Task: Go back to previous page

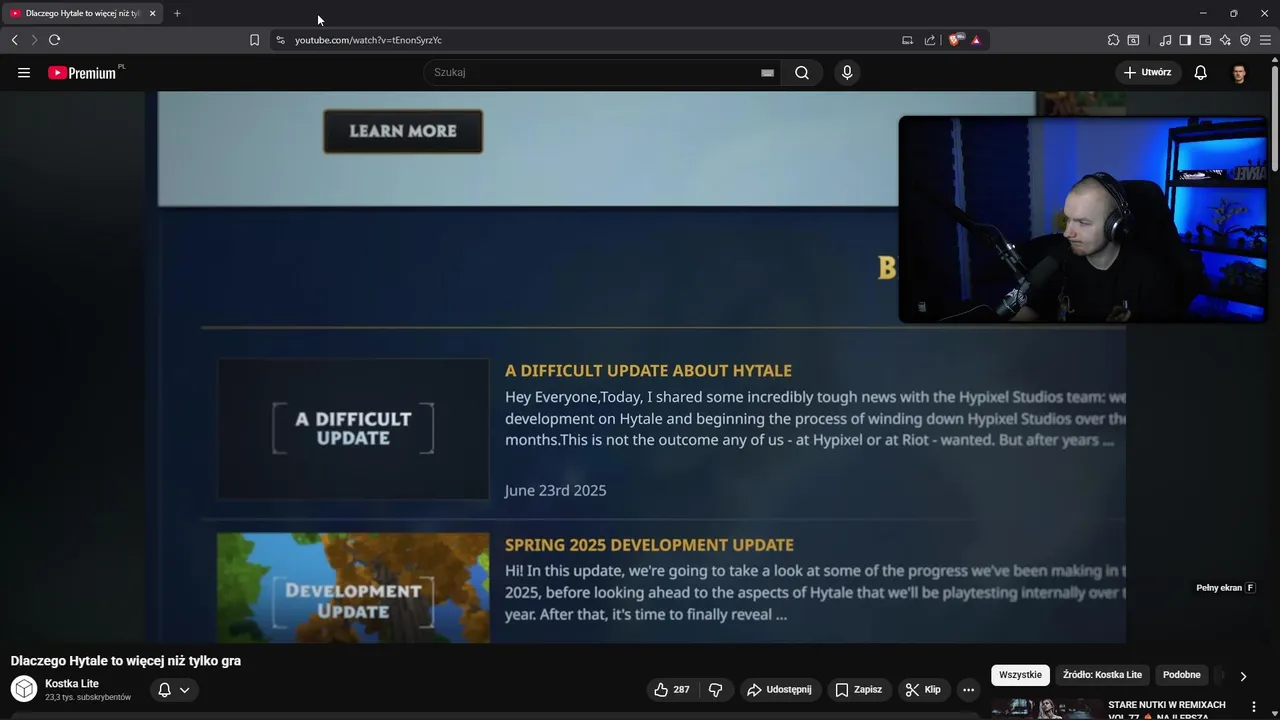Action: tap(14, 40)
